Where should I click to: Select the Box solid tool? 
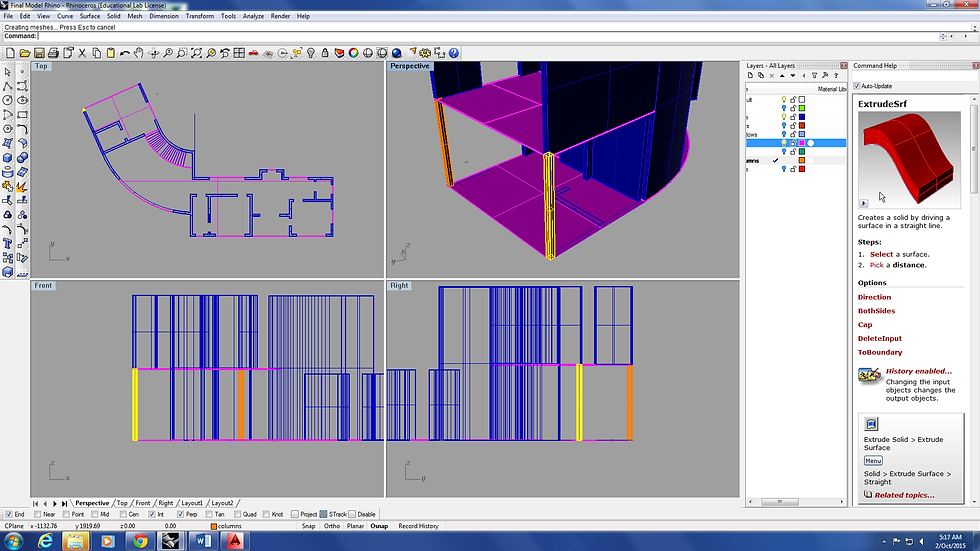tap(8, 157)
